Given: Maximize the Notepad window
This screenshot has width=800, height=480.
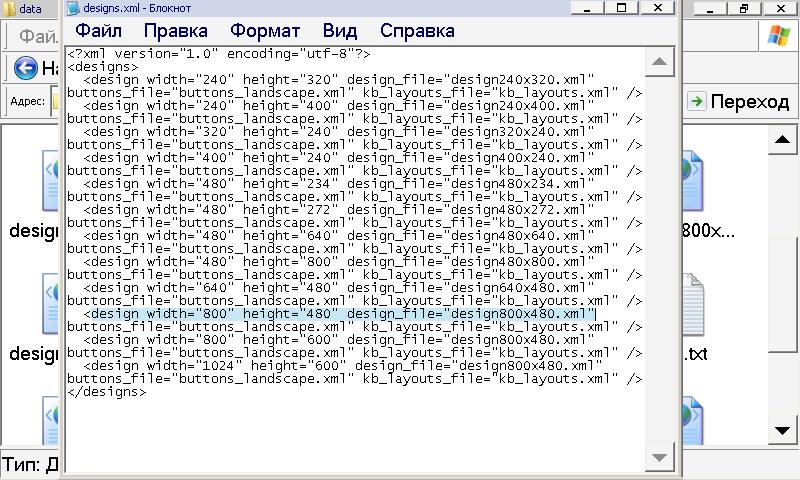Looking at the screenshot, I should click(621, 8).
